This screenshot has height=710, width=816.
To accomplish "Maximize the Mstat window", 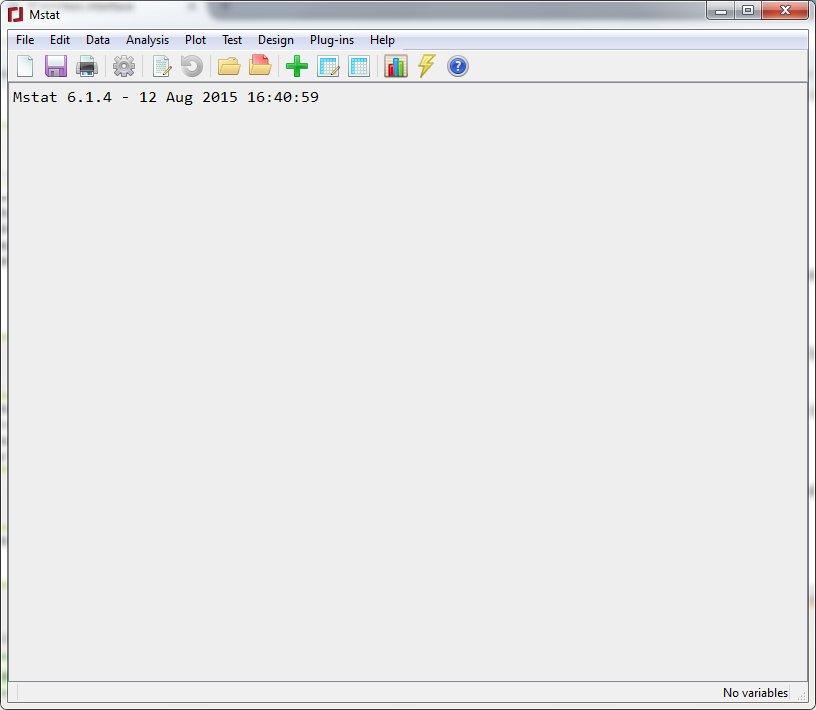I will (748, 10).
